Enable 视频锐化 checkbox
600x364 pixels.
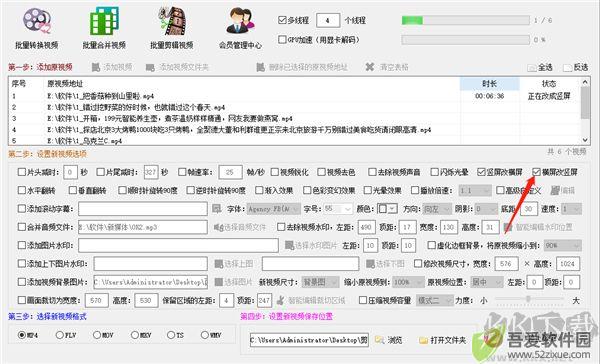point(274,172)
